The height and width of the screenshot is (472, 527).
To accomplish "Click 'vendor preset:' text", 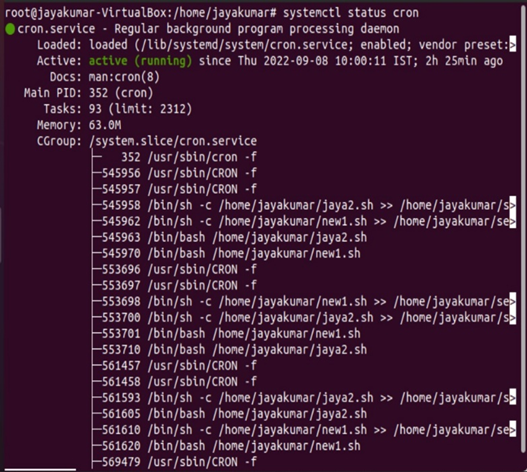I will pyautogui.click(x=464, y=45).
